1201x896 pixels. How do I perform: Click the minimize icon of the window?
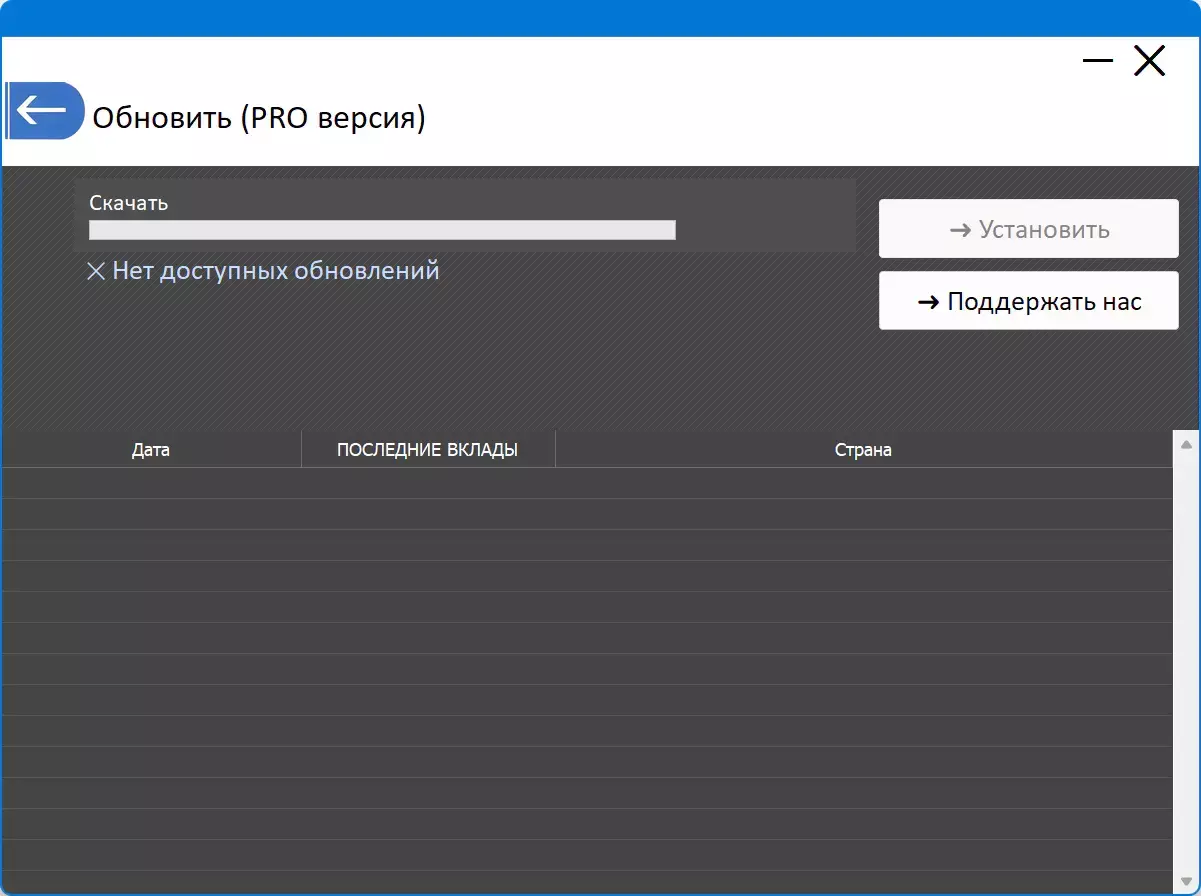pos(1097,61)
